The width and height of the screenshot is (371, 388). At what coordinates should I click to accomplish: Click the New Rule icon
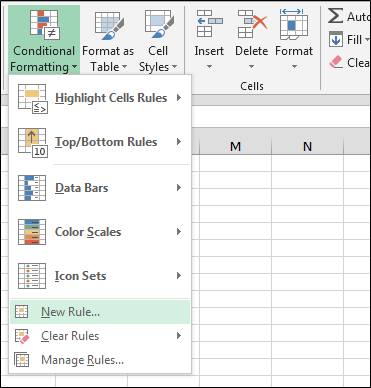22,312
